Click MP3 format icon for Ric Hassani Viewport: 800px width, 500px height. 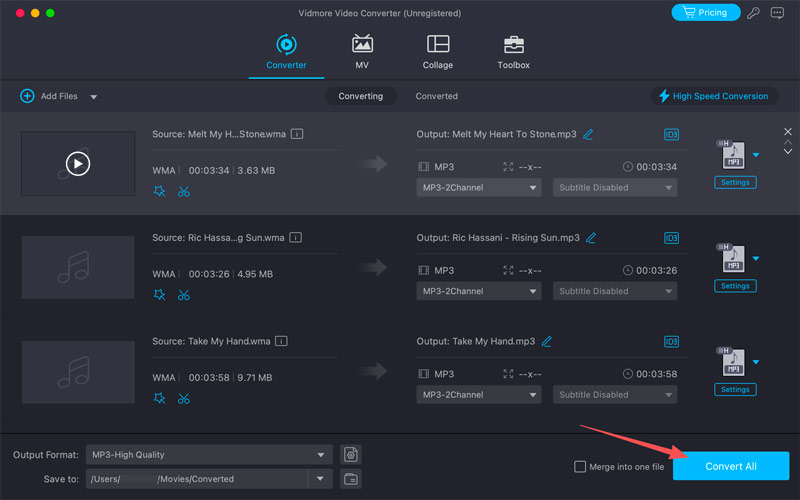tap(732, 258)
